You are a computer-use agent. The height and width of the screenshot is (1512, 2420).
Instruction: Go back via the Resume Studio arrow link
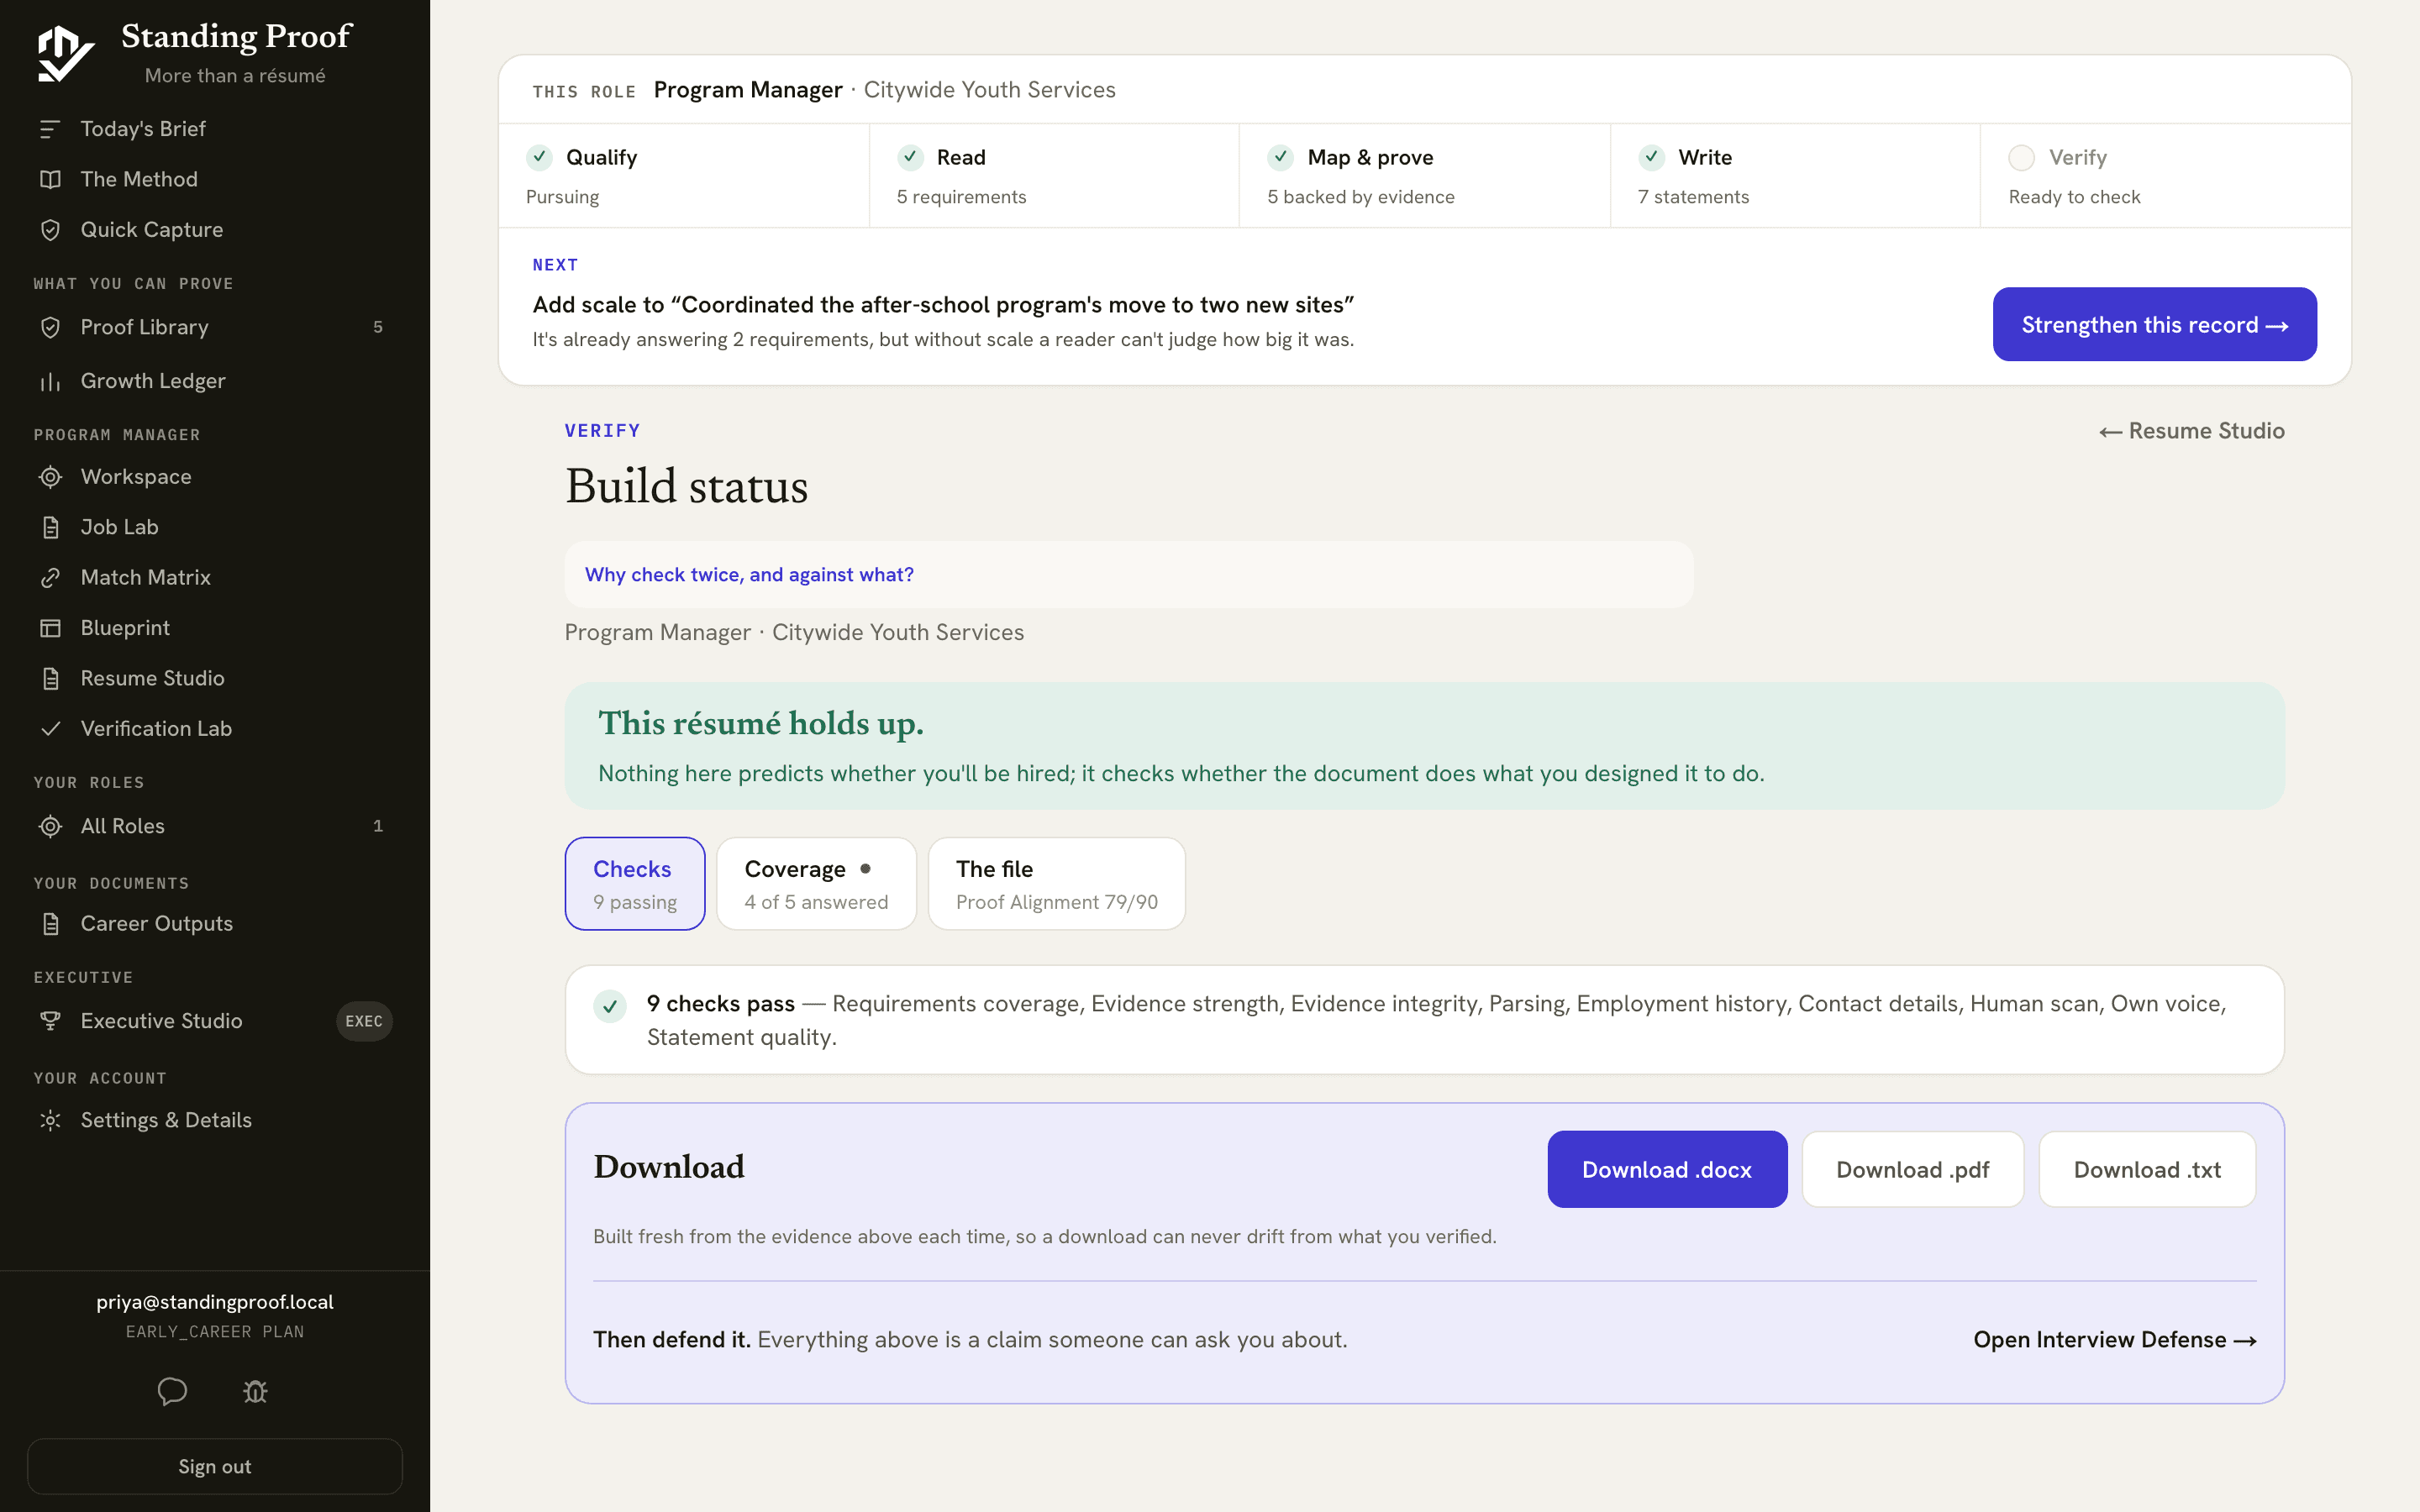tap(2191, 431)
